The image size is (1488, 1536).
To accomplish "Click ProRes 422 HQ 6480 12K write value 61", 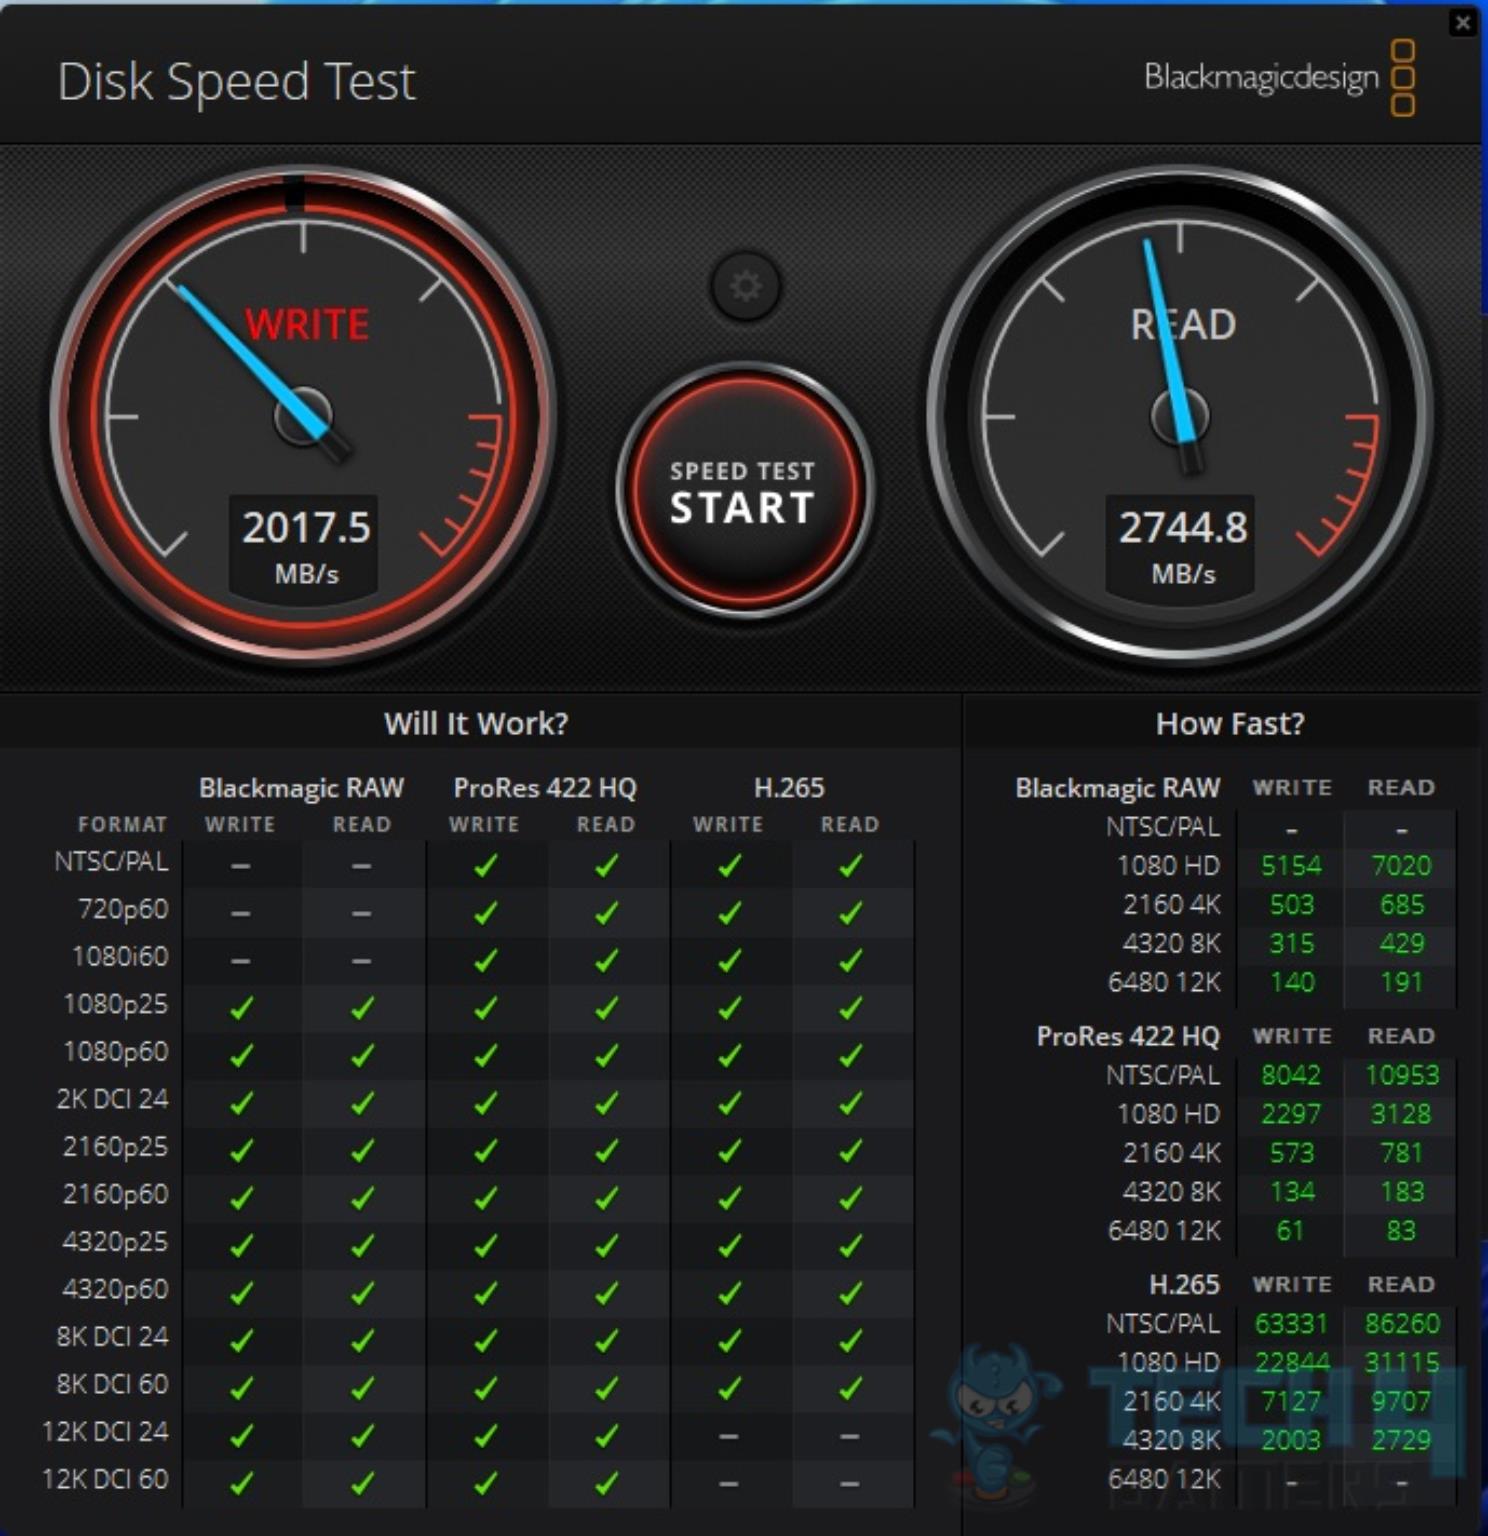I will (x=1290, y=1232).
